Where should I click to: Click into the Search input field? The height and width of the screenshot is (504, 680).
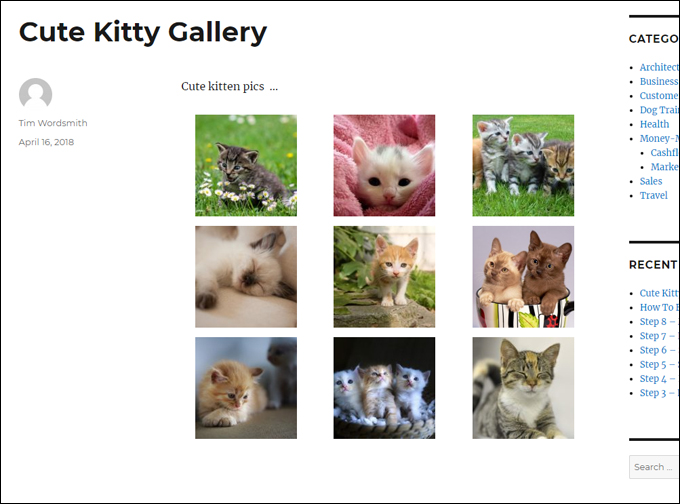[x=654, y=467]
